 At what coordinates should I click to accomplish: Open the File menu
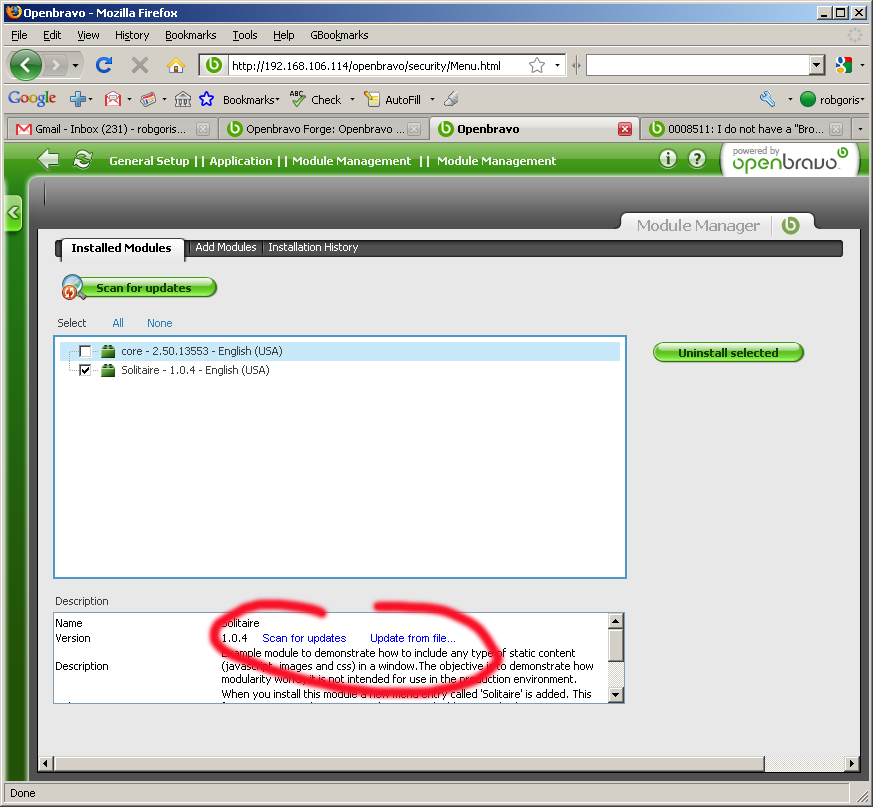(x=19, y=35)
